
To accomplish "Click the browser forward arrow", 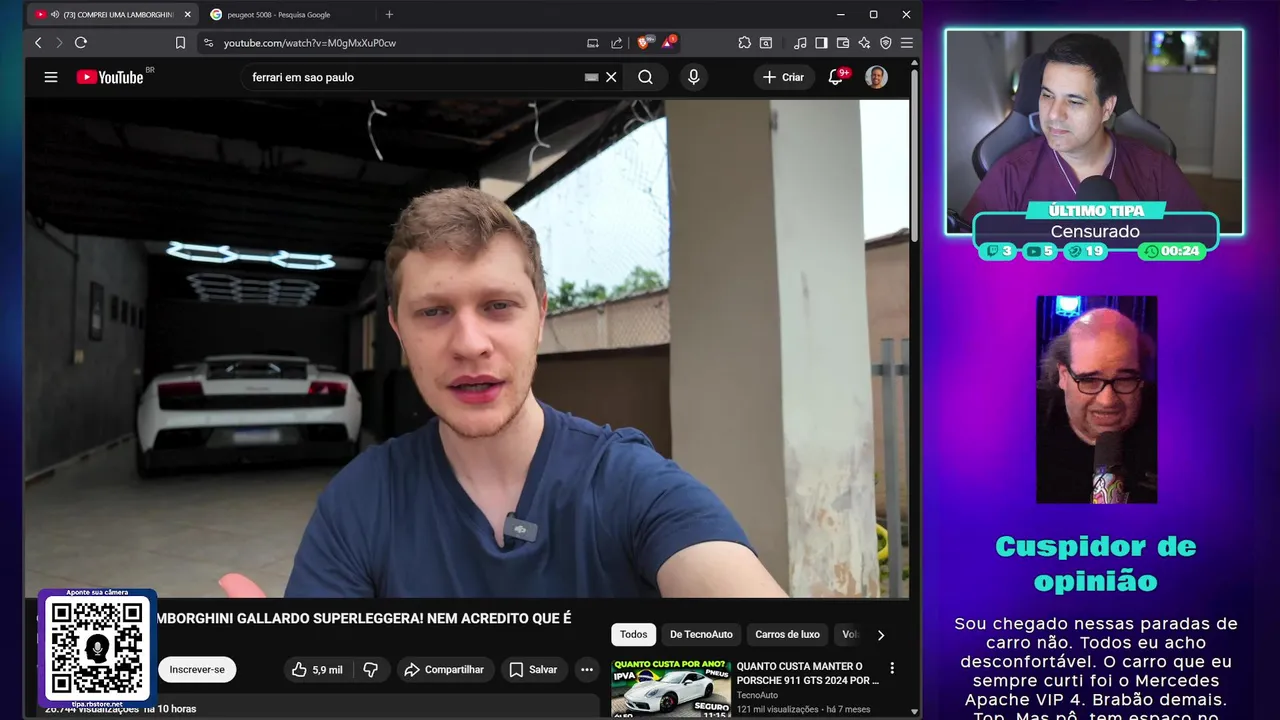I will (59, 43).
